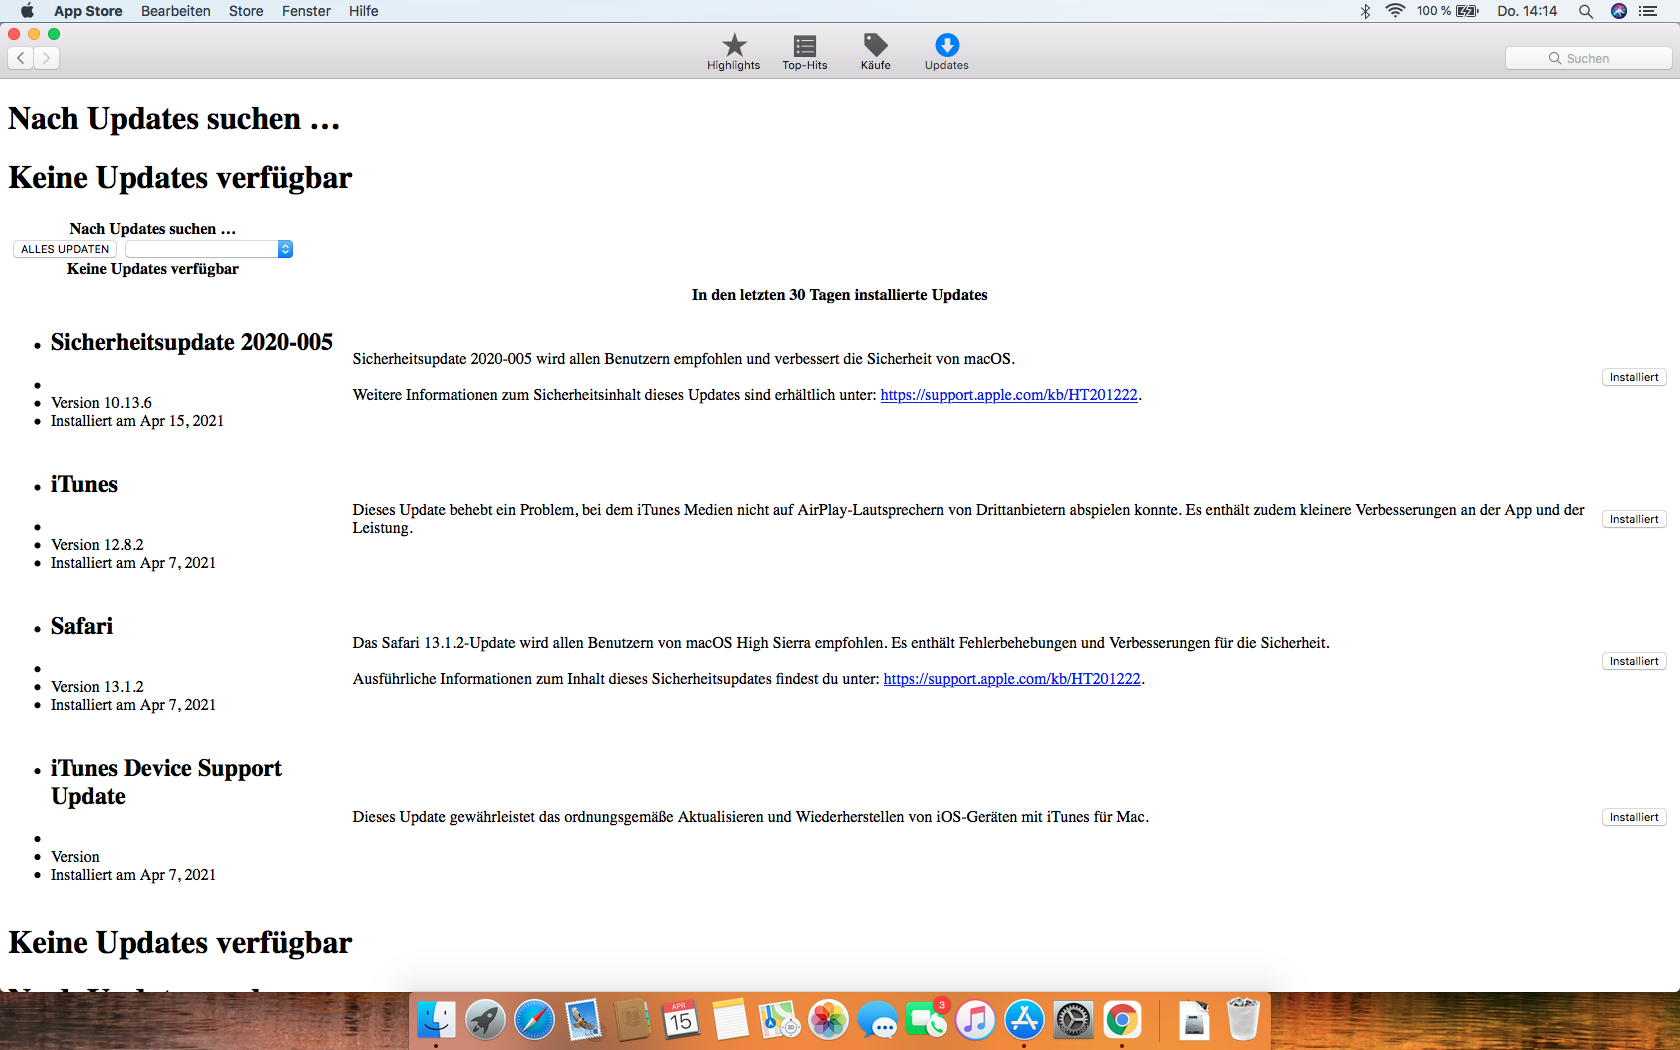Open the Highlights section
Screen dimensions: 1680x1050
(734, 51)
